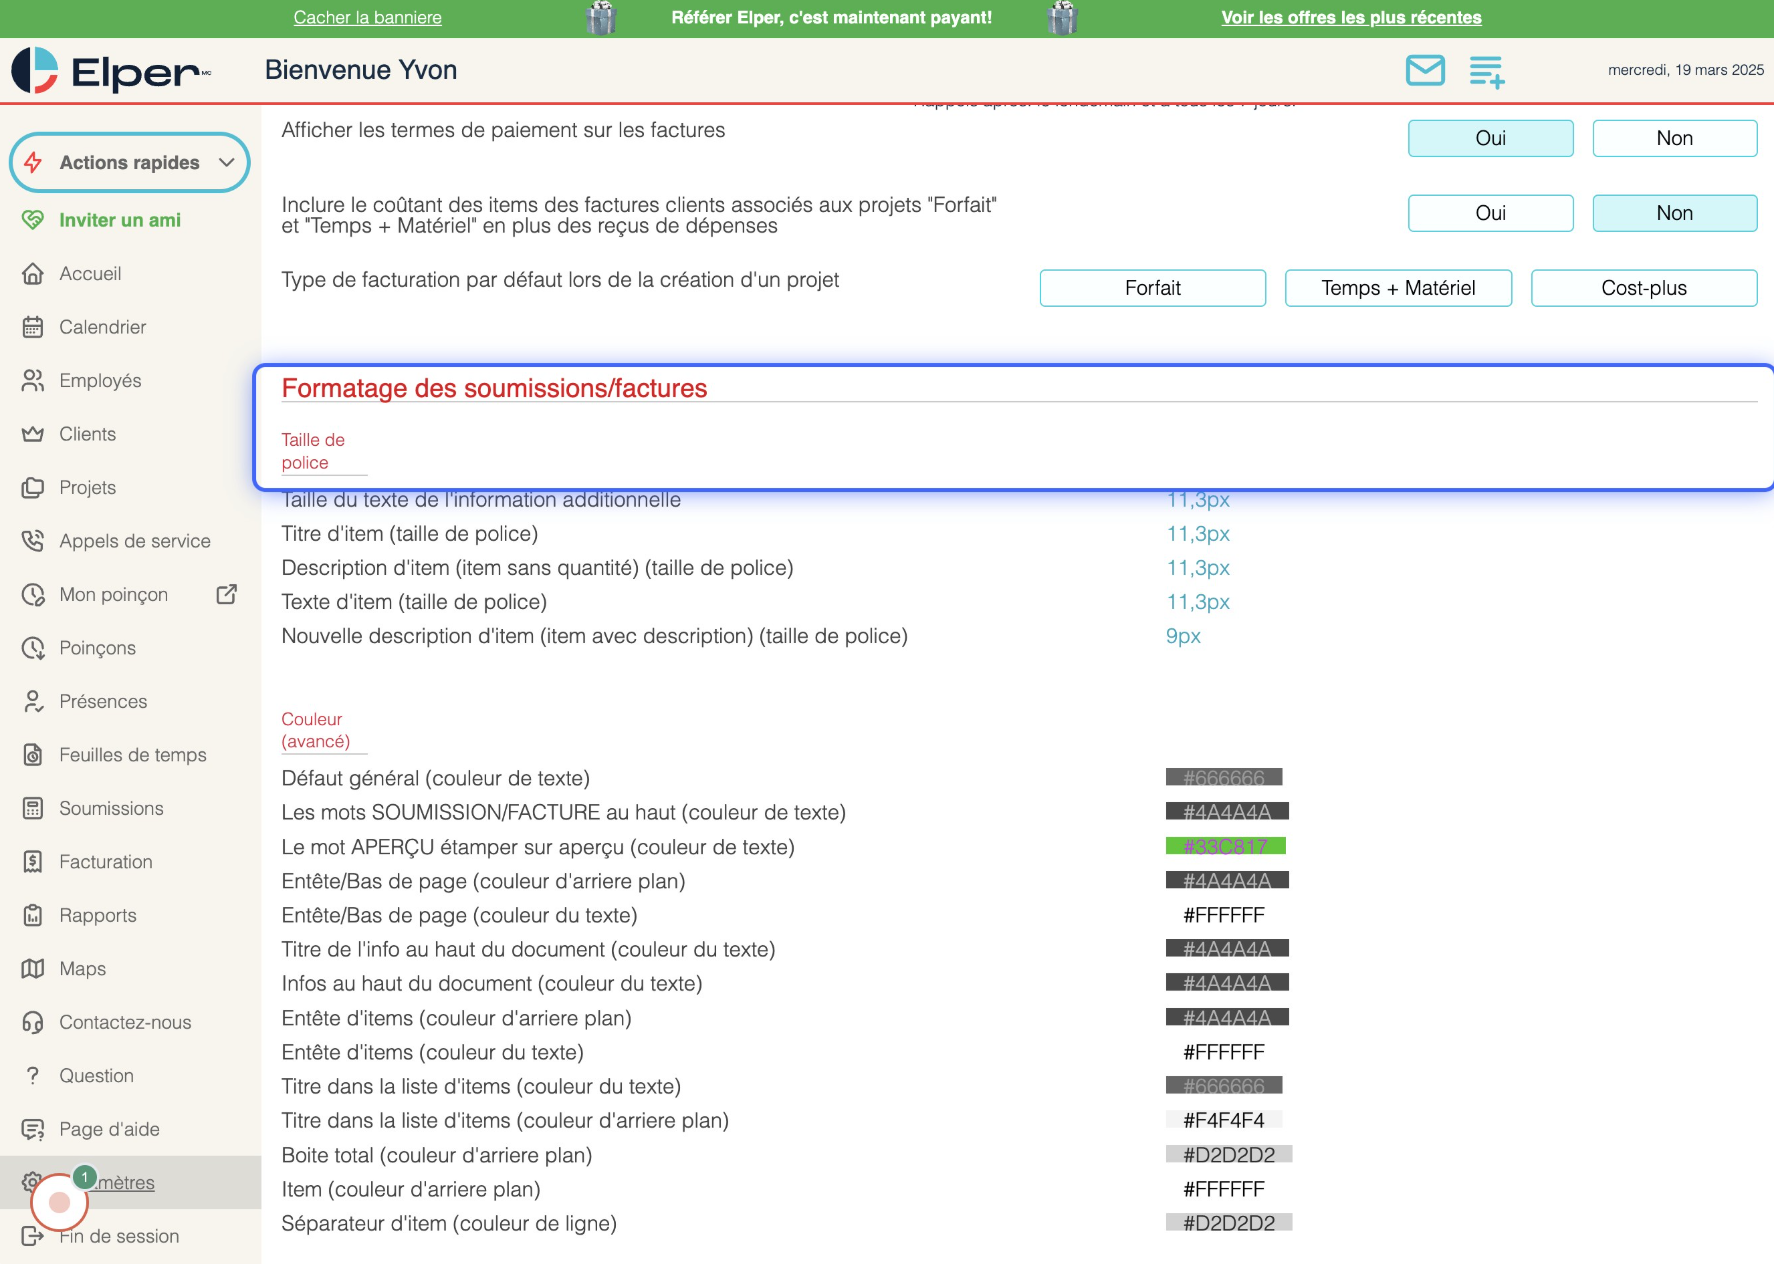Open Rapports in sidebar
1774x1264 pixels.
point(98,915)
